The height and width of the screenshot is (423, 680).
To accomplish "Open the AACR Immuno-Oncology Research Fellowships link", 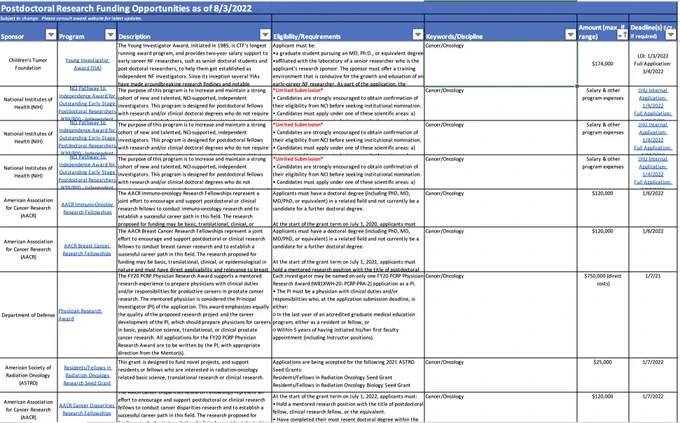I will (87, 208).
